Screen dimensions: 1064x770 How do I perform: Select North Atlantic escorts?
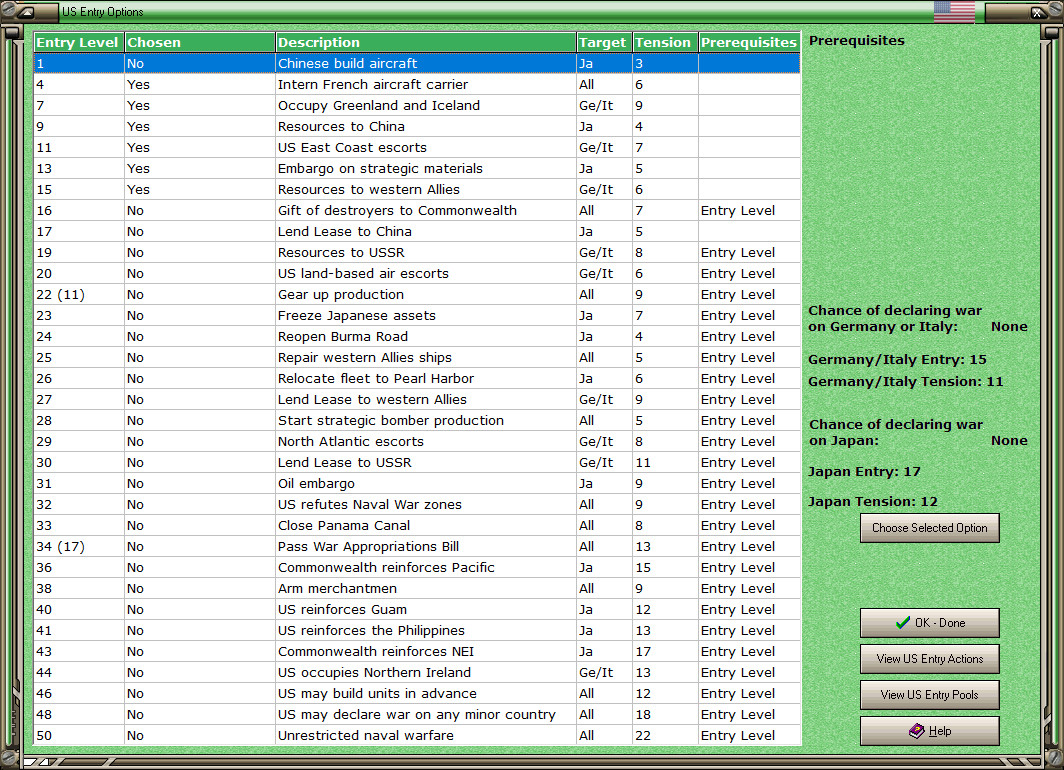(417, 442)
